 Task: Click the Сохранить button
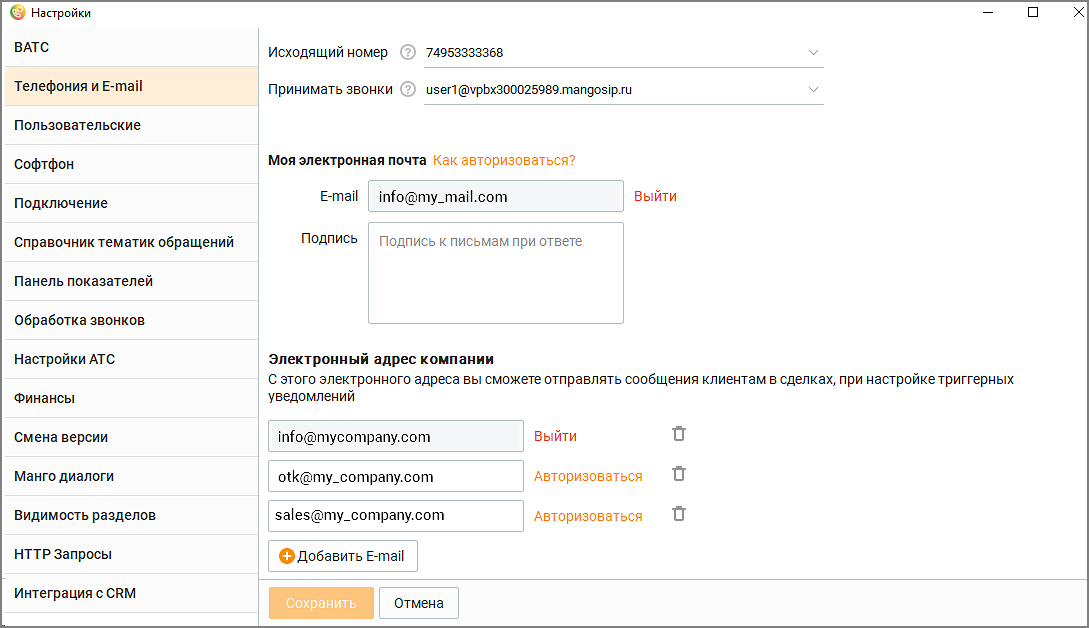[x=321, y=603]
